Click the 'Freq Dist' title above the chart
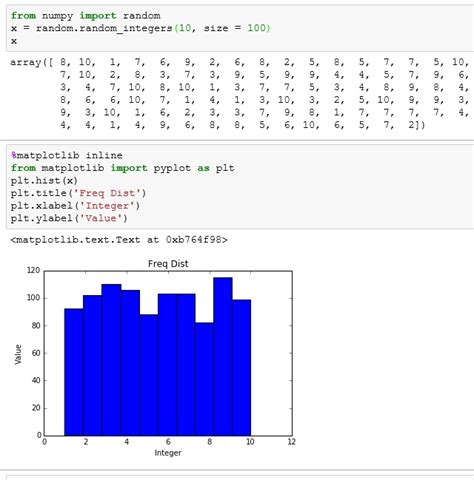 tap(168, 264)
